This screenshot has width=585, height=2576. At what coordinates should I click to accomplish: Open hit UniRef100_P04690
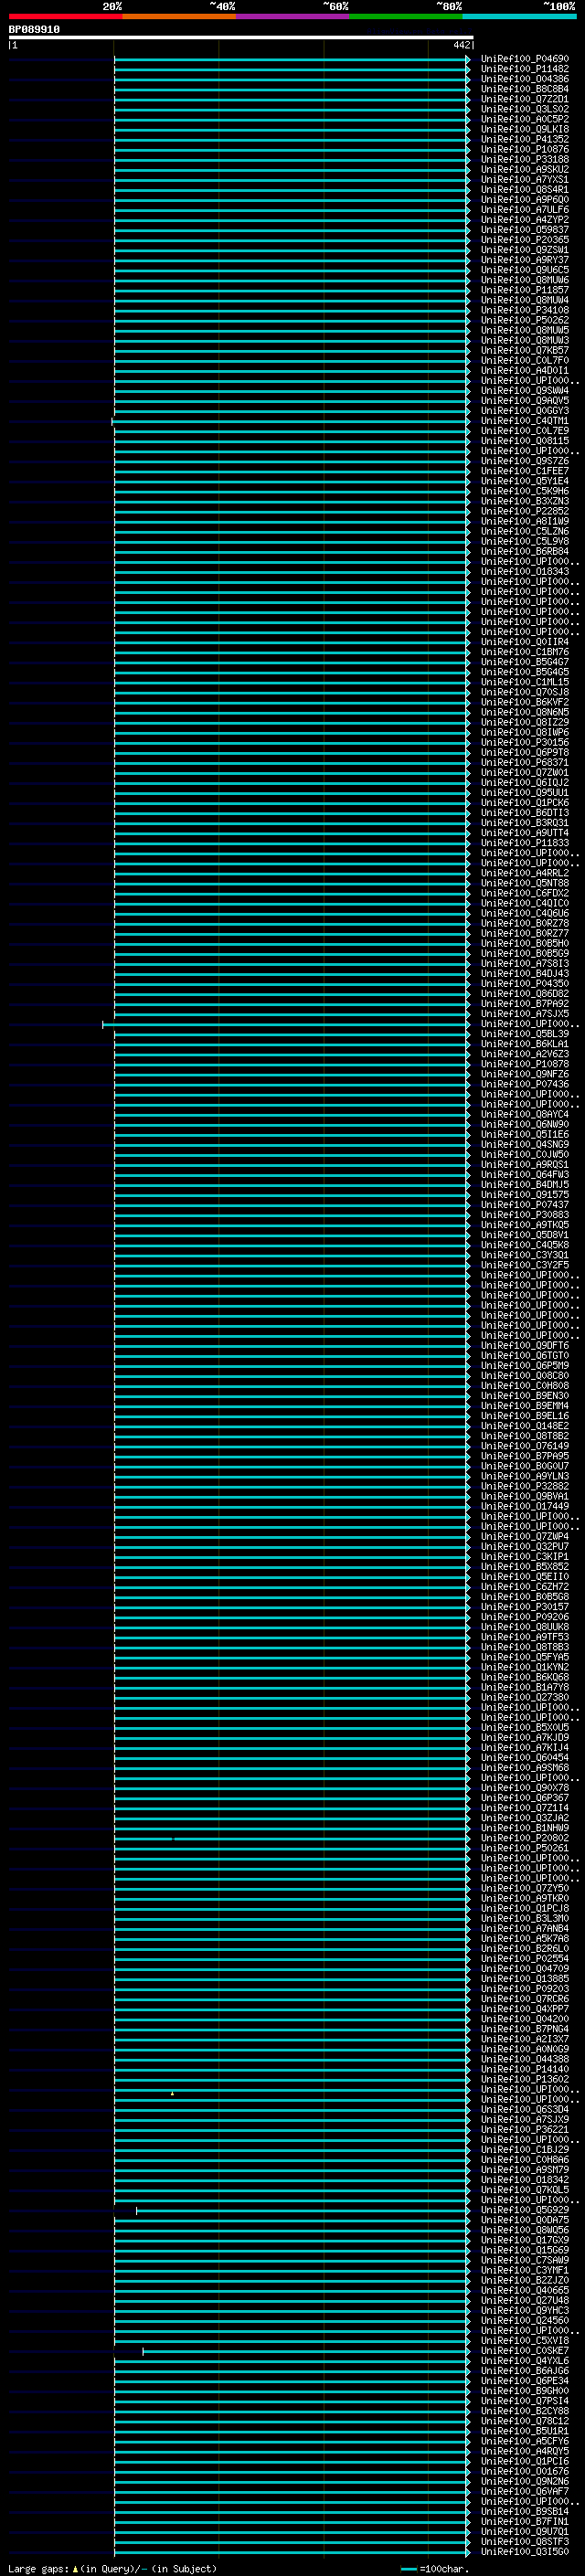(x=524, y=59)
